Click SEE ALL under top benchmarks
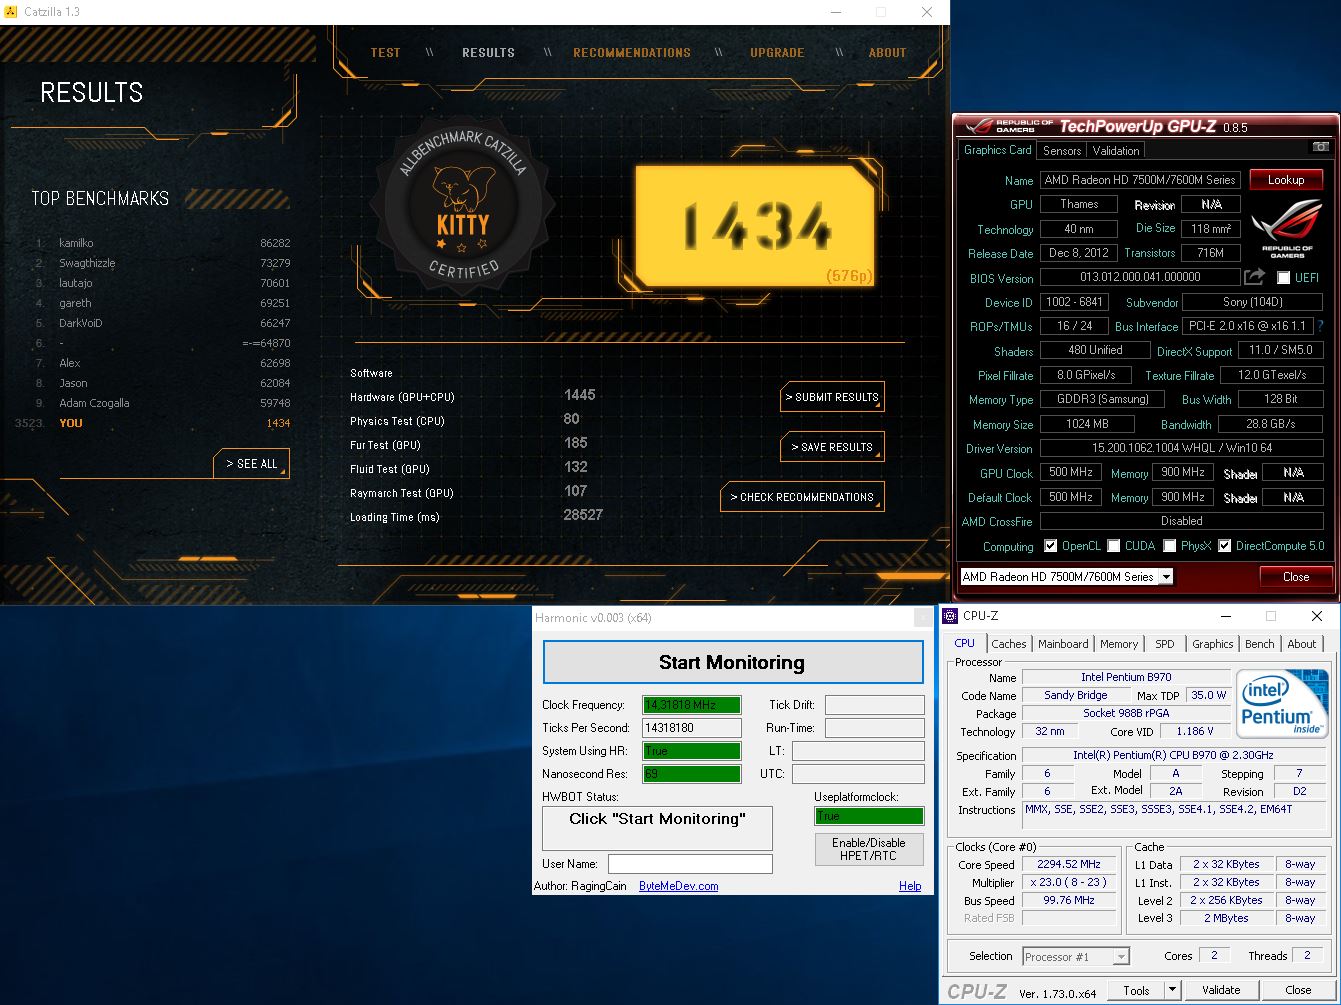The height and width of the screenshot is (1005, 1341). tap(251, 464)
